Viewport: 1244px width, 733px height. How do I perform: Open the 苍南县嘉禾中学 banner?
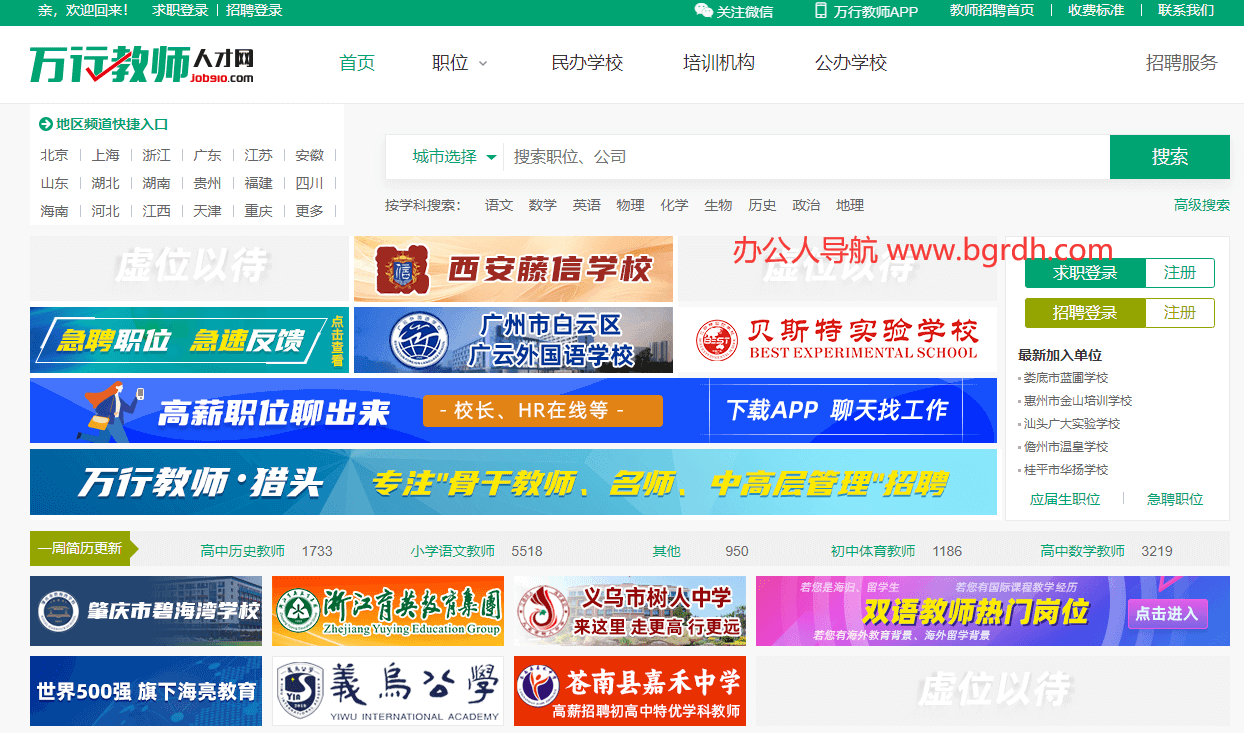click(x=630, y=691)
